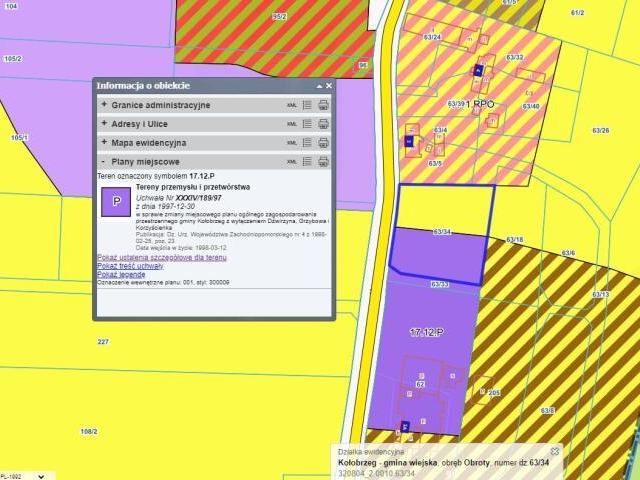640x480 pixels.
Task: Collapse the Plany miejscowe section
Action: [104, 161]
